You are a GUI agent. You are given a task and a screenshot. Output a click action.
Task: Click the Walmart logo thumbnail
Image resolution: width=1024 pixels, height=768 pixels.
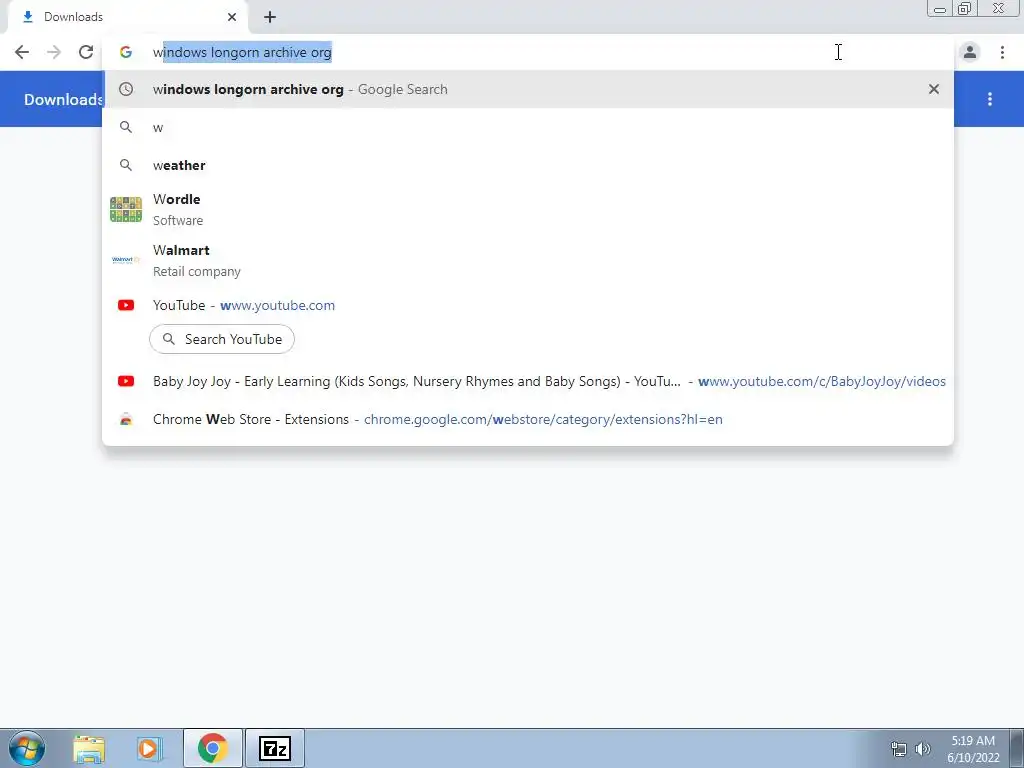click(126, 260)
